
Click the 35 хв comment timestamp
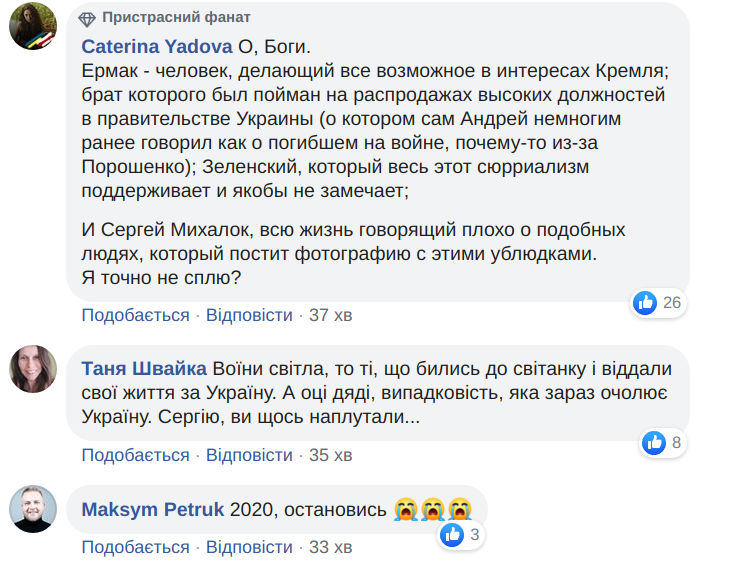point(331,455)
